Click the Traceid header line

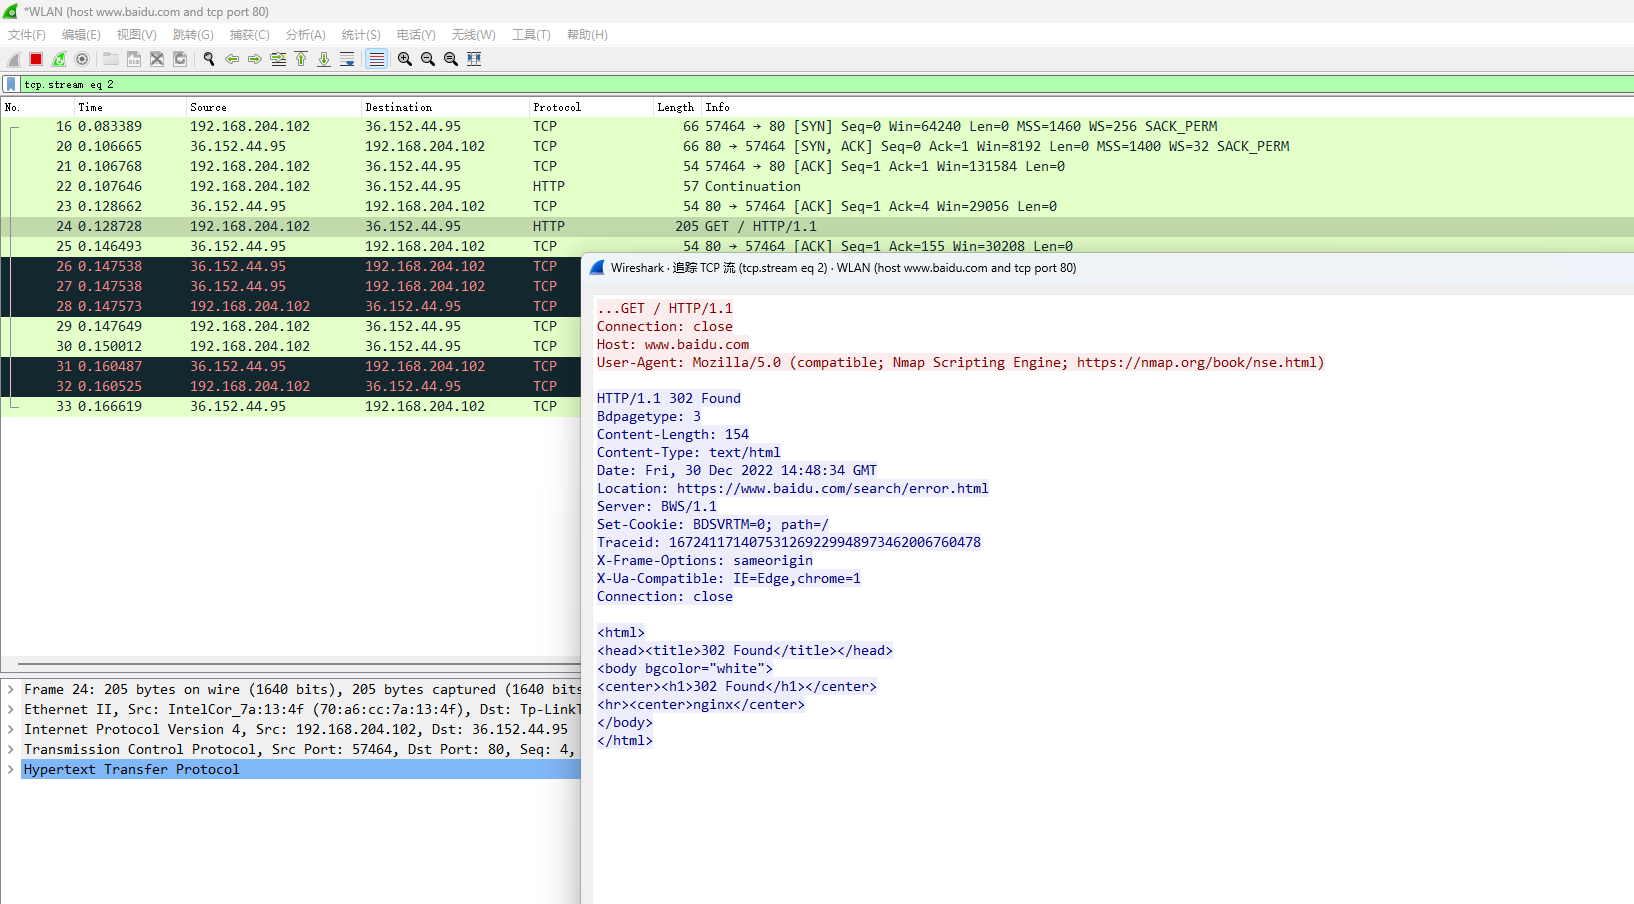(789, 542)
